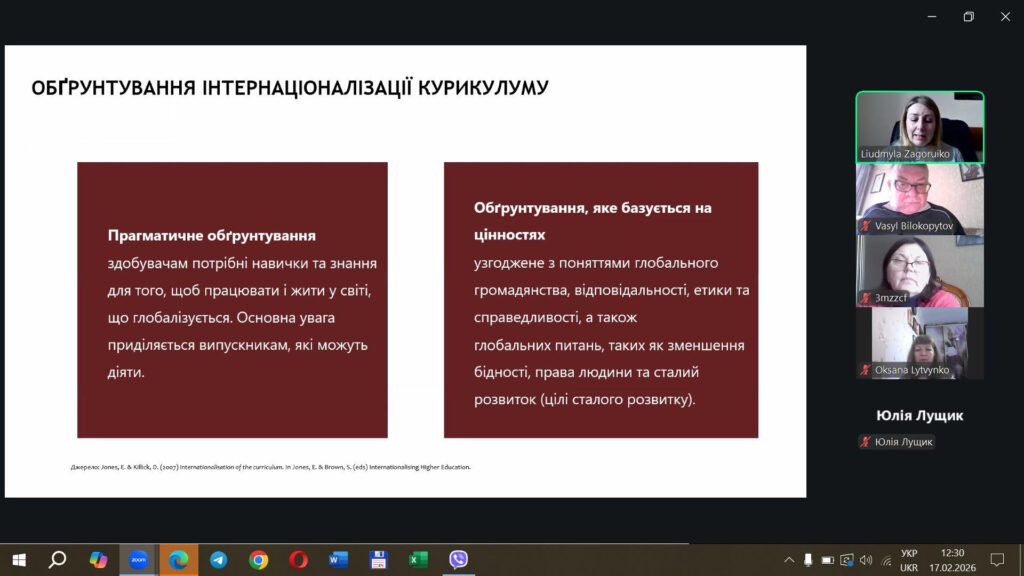This screenshot has height=576, width=1024.
Task: Select Liudmyla Zagoruiko's video thumbnail
Action: pos(919,127)
